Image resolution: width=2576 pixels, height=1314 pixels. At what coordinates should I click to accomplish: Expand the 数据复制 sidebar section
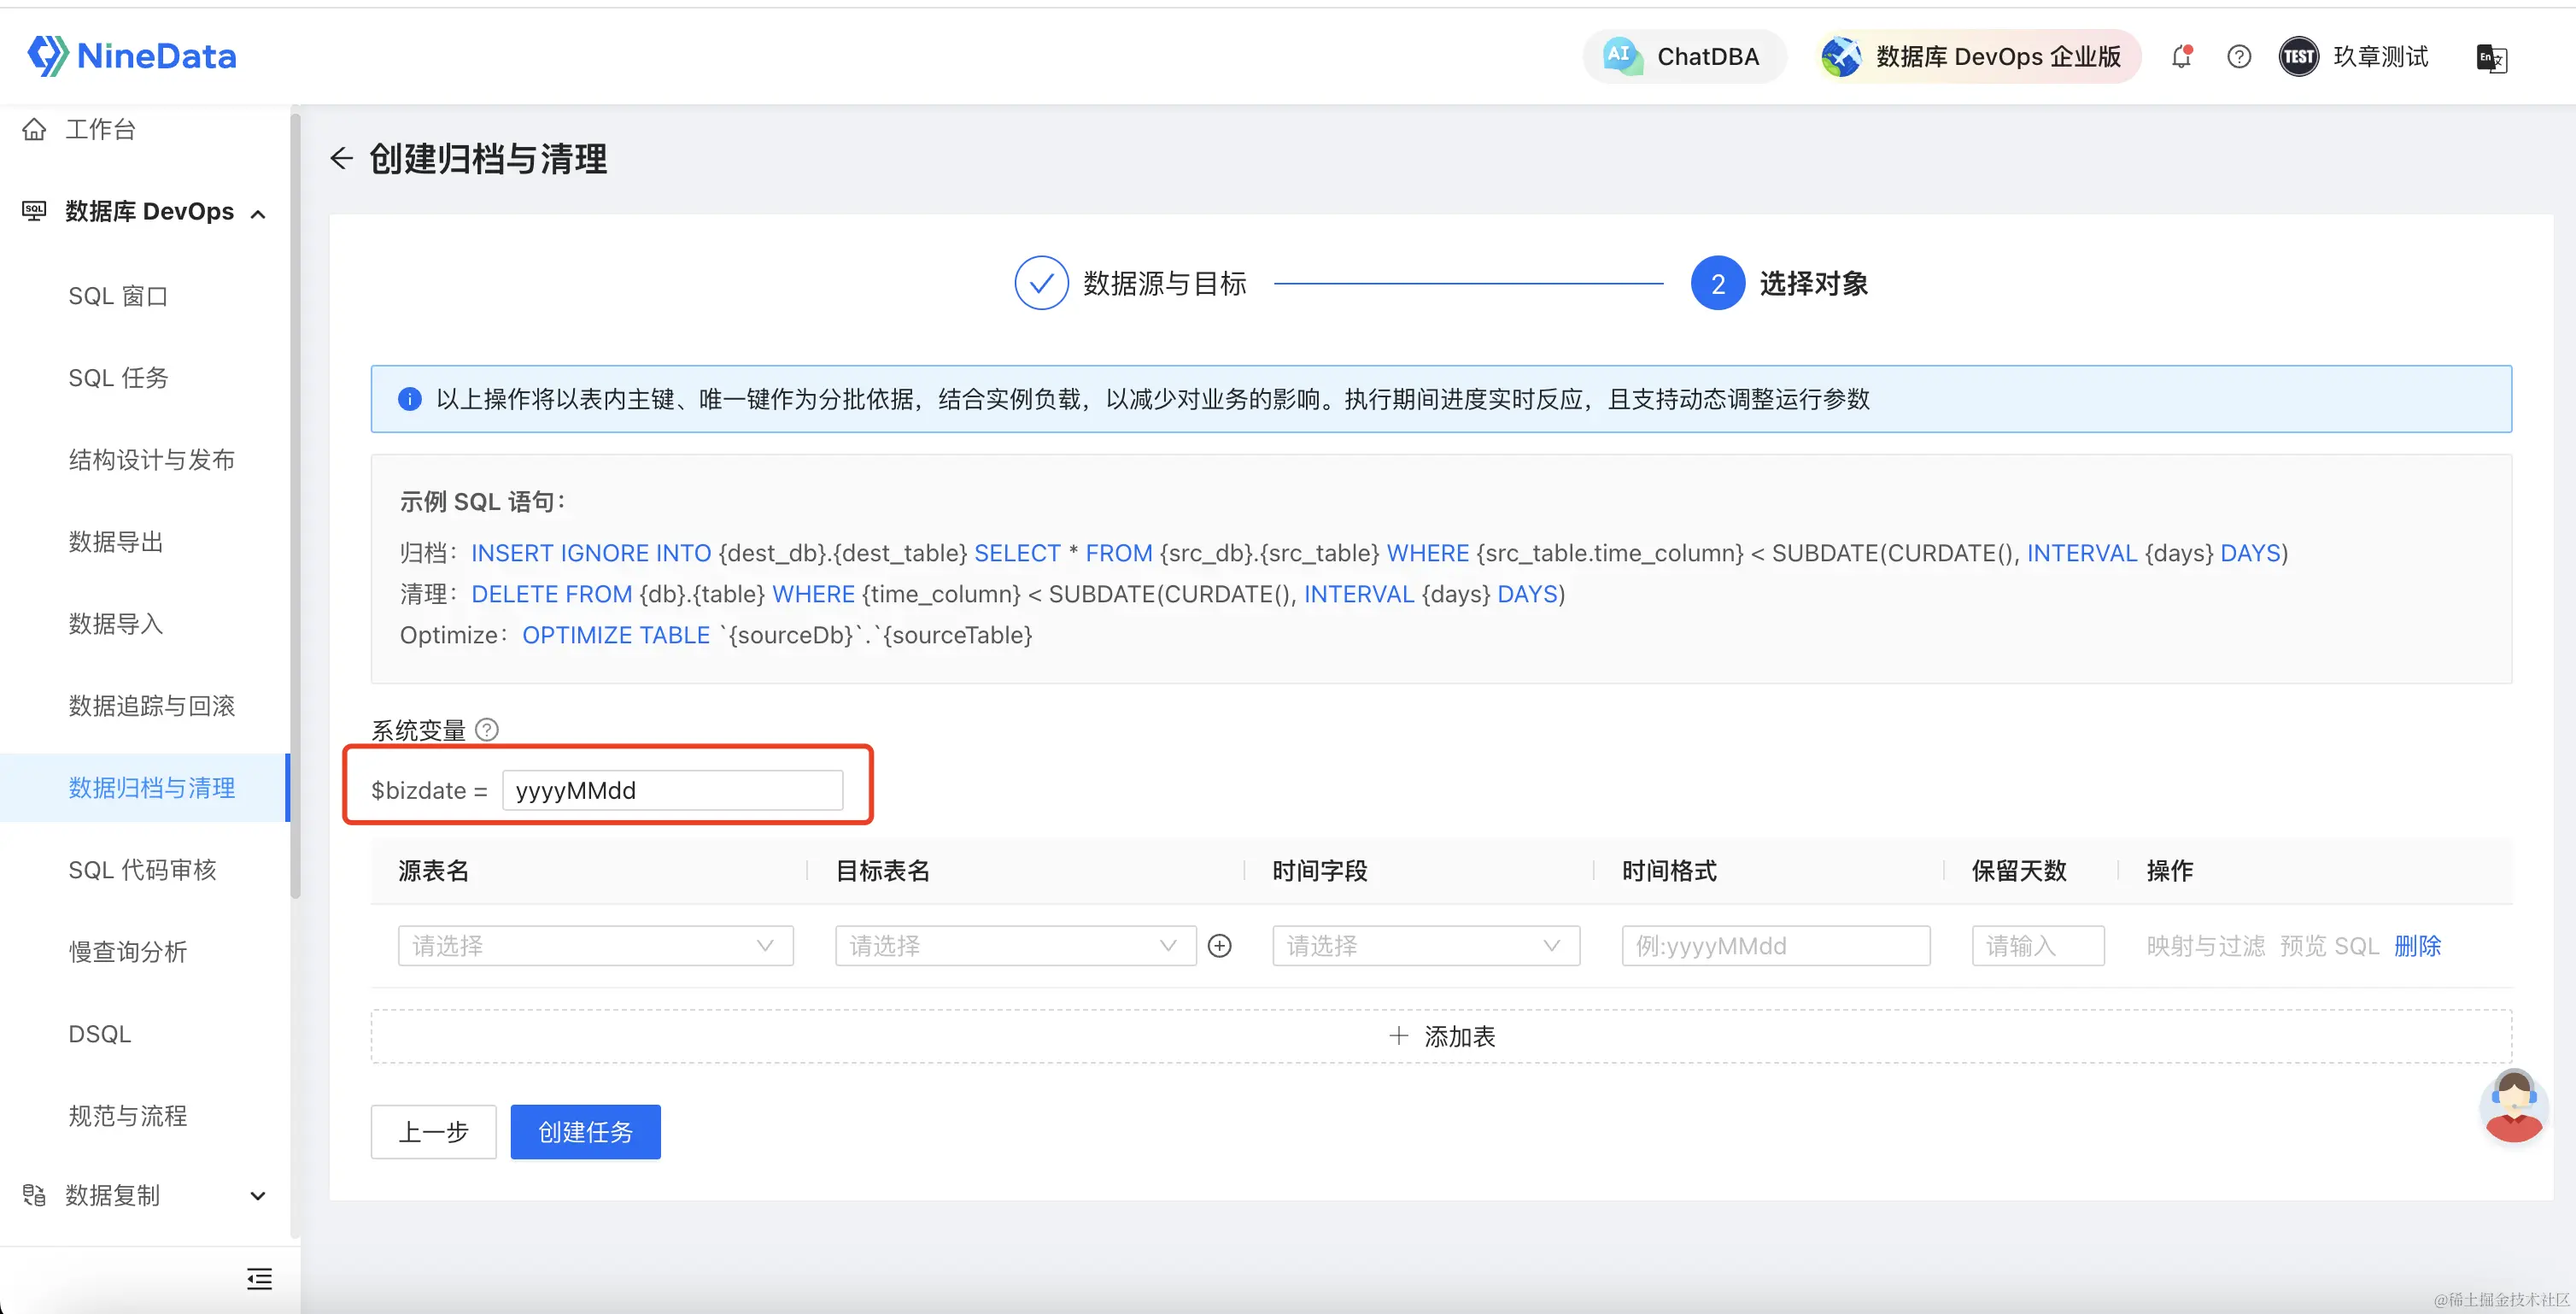pos(258,1196)
